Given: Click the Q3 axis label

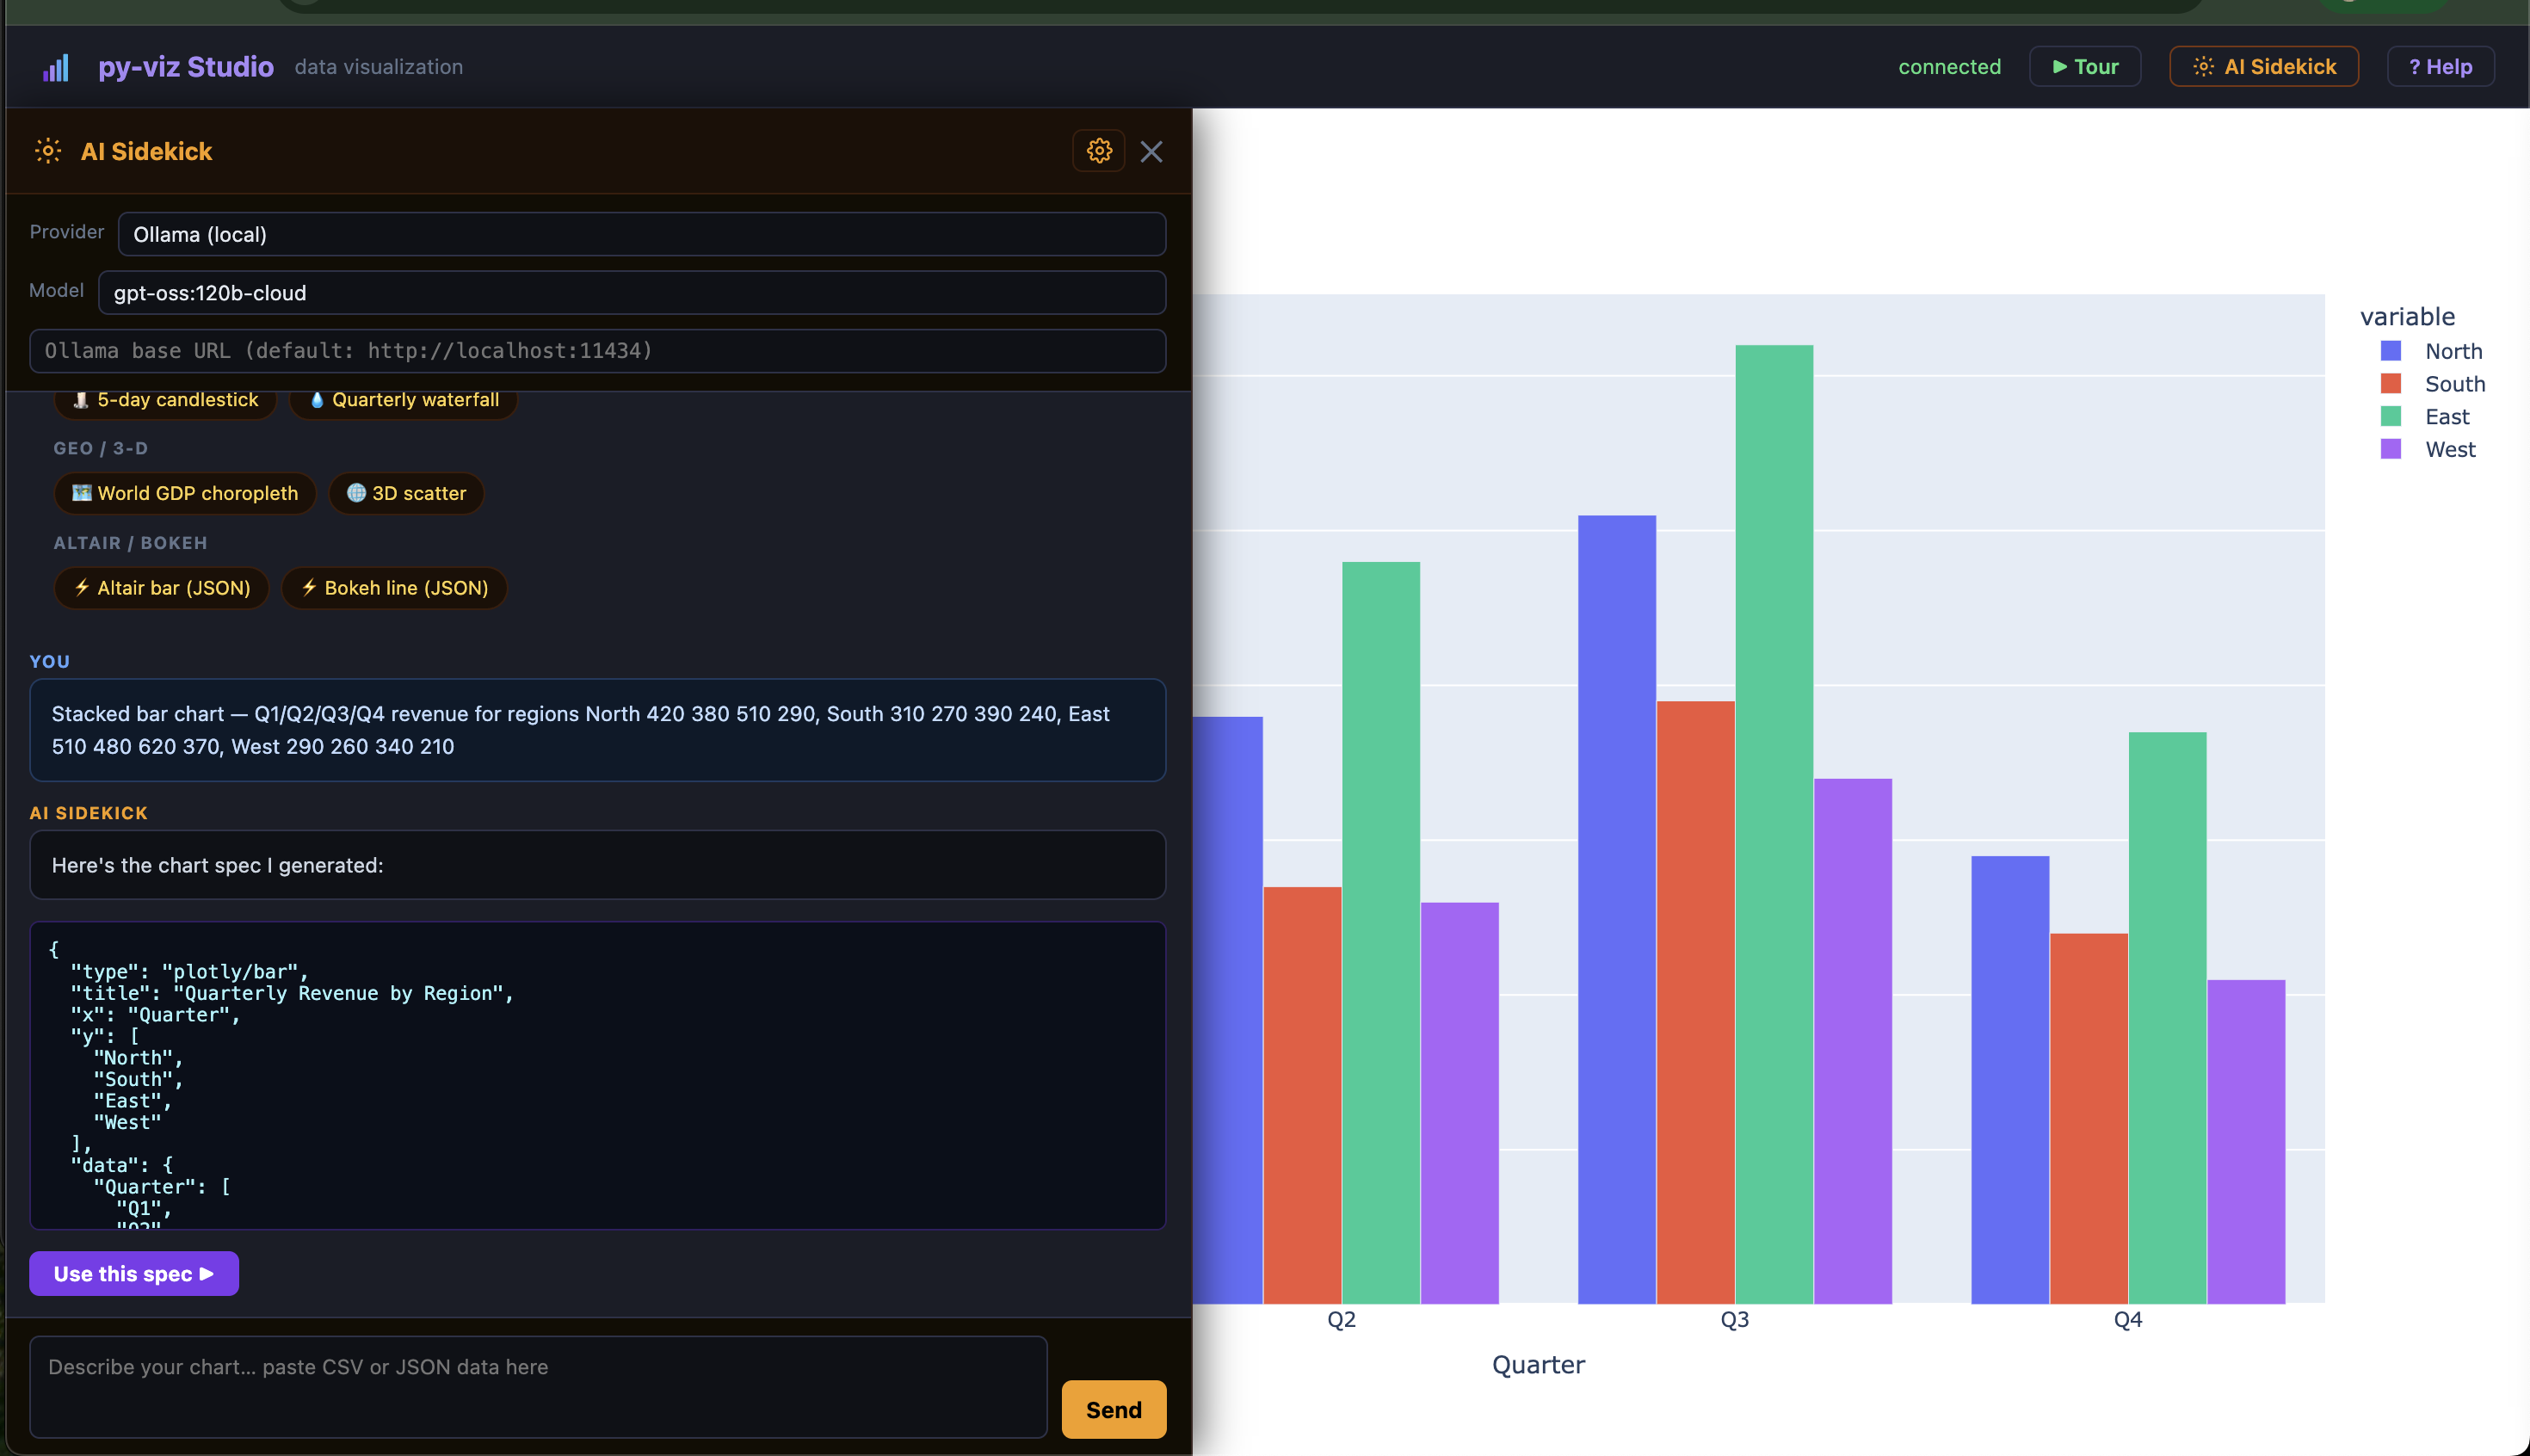Looking at the screenshot, I should [1734, 1320].
